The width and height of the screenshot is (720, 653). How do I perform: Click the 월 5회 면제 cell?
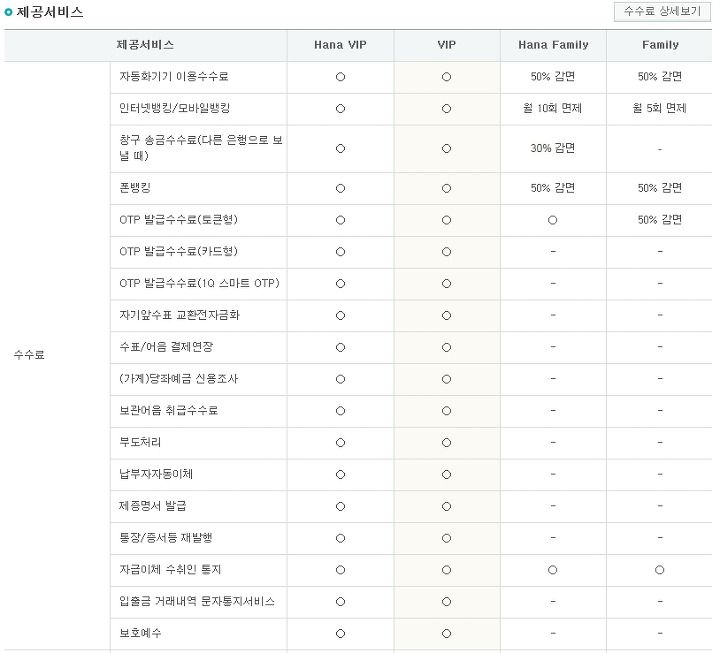[x=659, y=108]
